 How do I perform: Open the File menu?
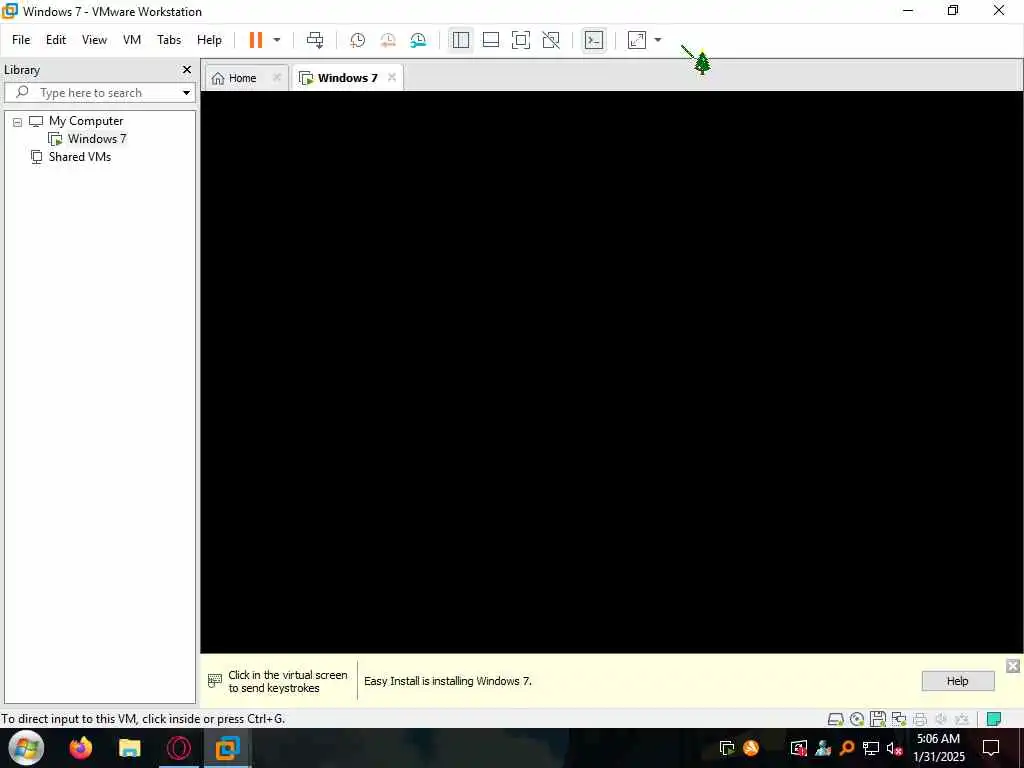pyautogui.click(x=21, y=40)
